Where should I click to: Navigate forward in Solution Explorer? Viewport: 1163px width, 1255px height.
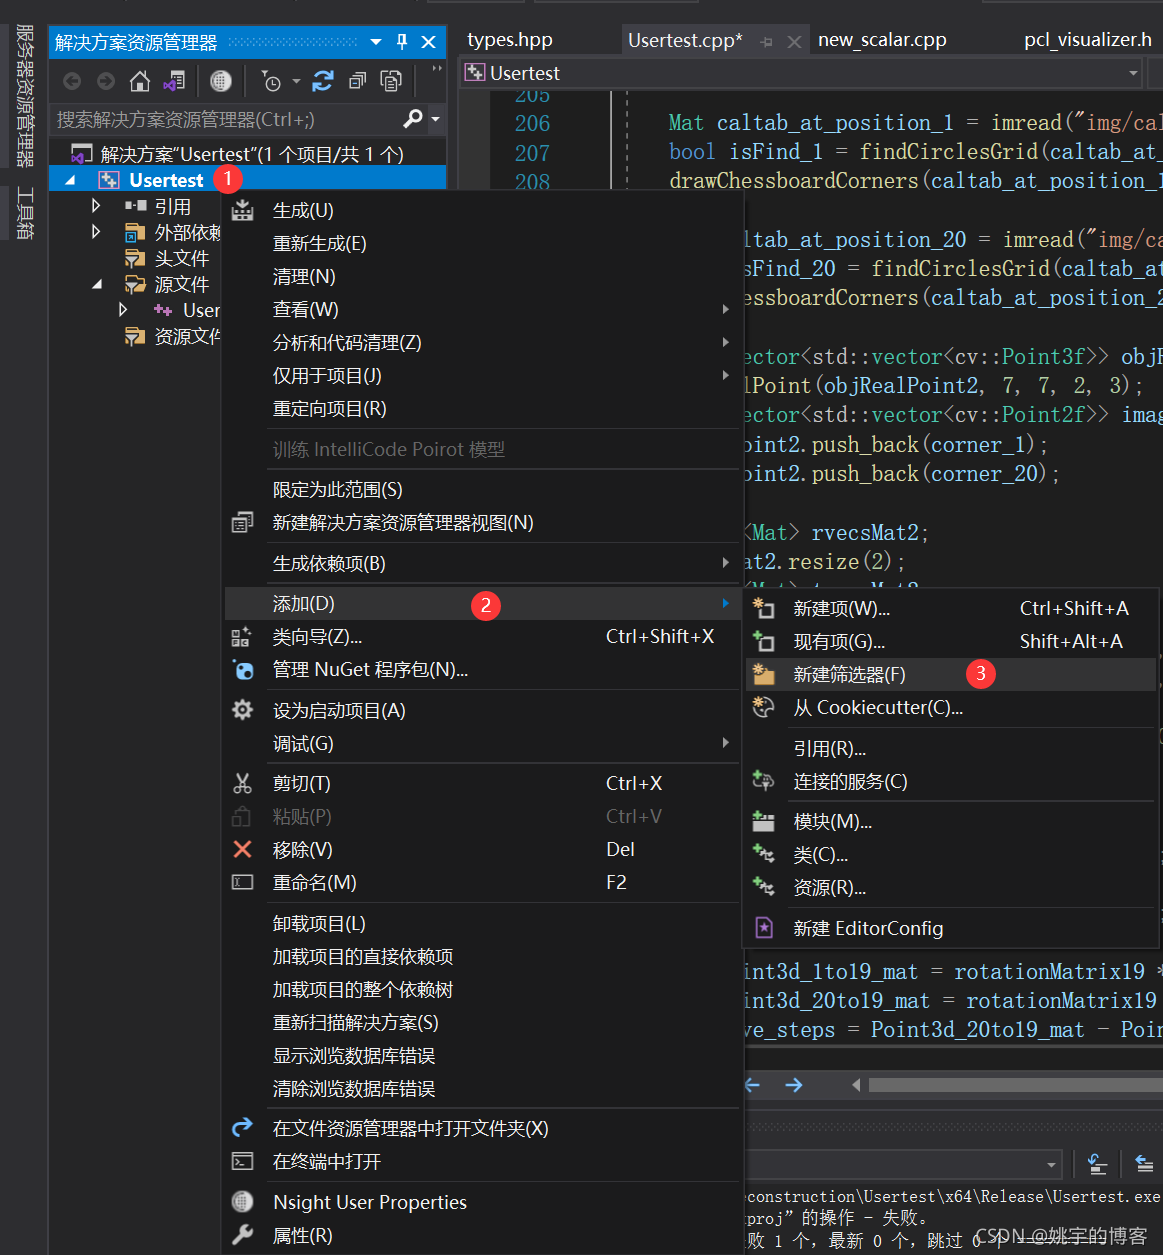pyautogui.click(x=106, y=81)
